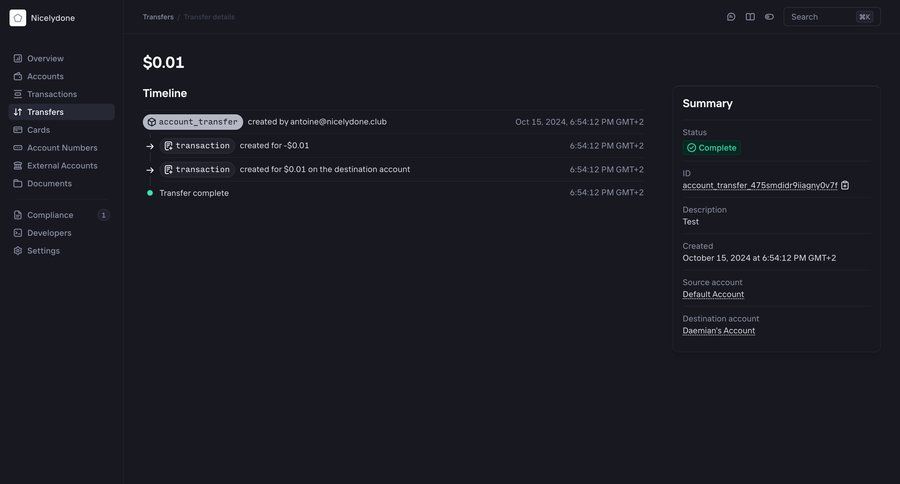This screenshot has width=900, height=484.
Task: Click the Account Numbers icon
Action: [18, 148]
